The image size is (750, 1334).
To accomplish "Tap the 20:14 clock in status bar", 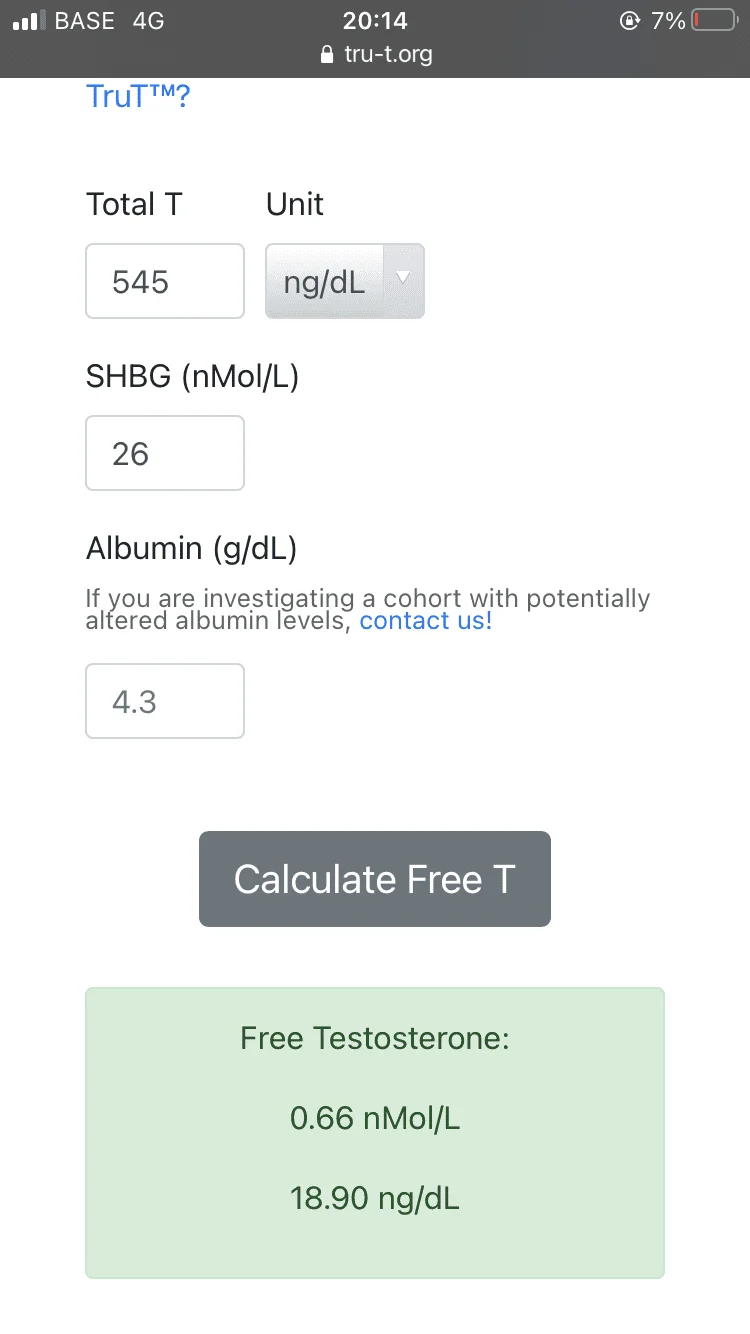I will [375, 21].
